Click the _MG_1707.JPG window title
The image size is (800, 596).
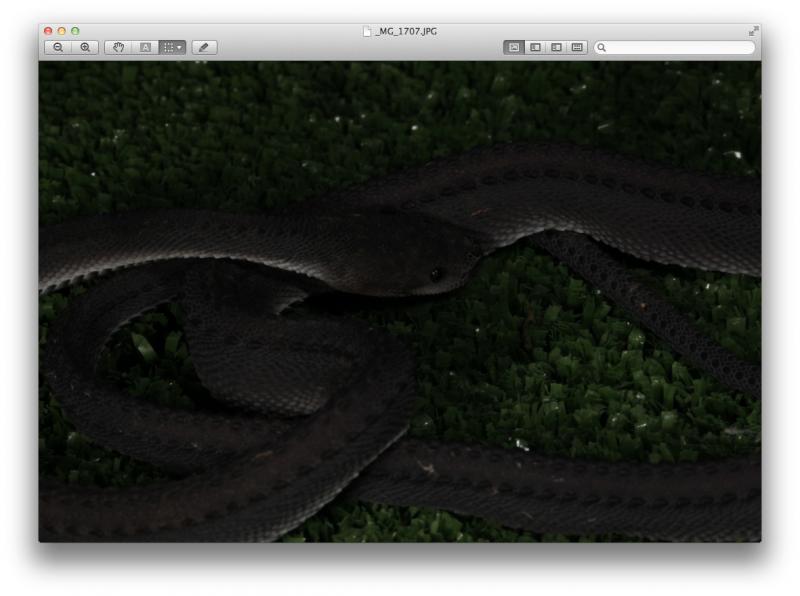(x=406, y=31)
